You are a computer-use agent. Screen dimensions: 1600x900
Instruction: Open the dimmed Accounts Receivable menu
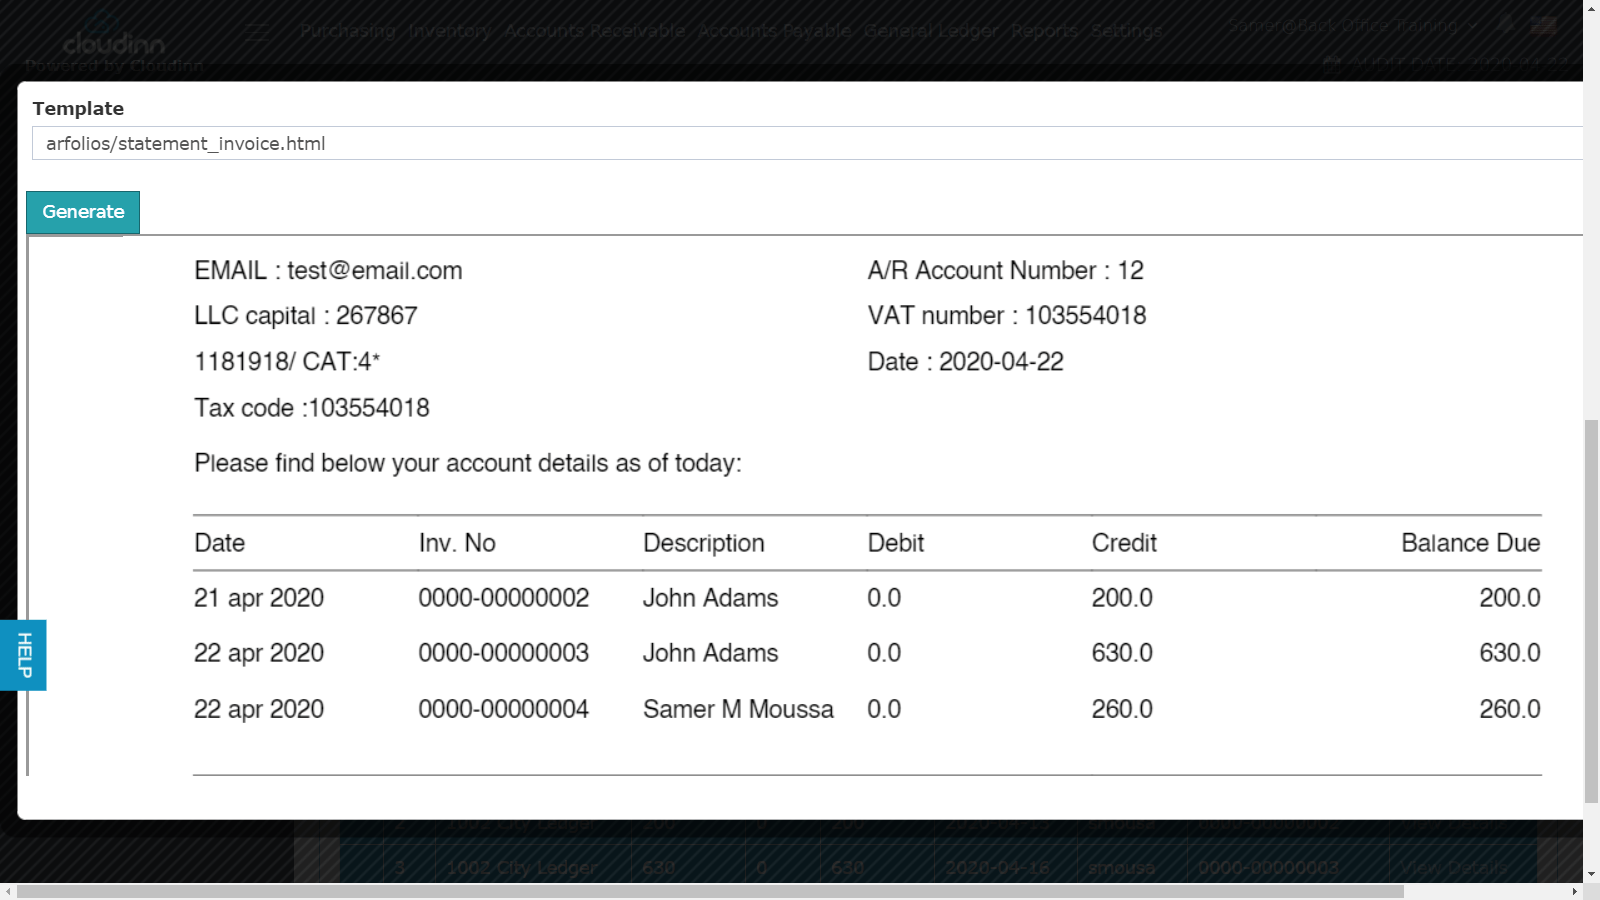point(594,31)
